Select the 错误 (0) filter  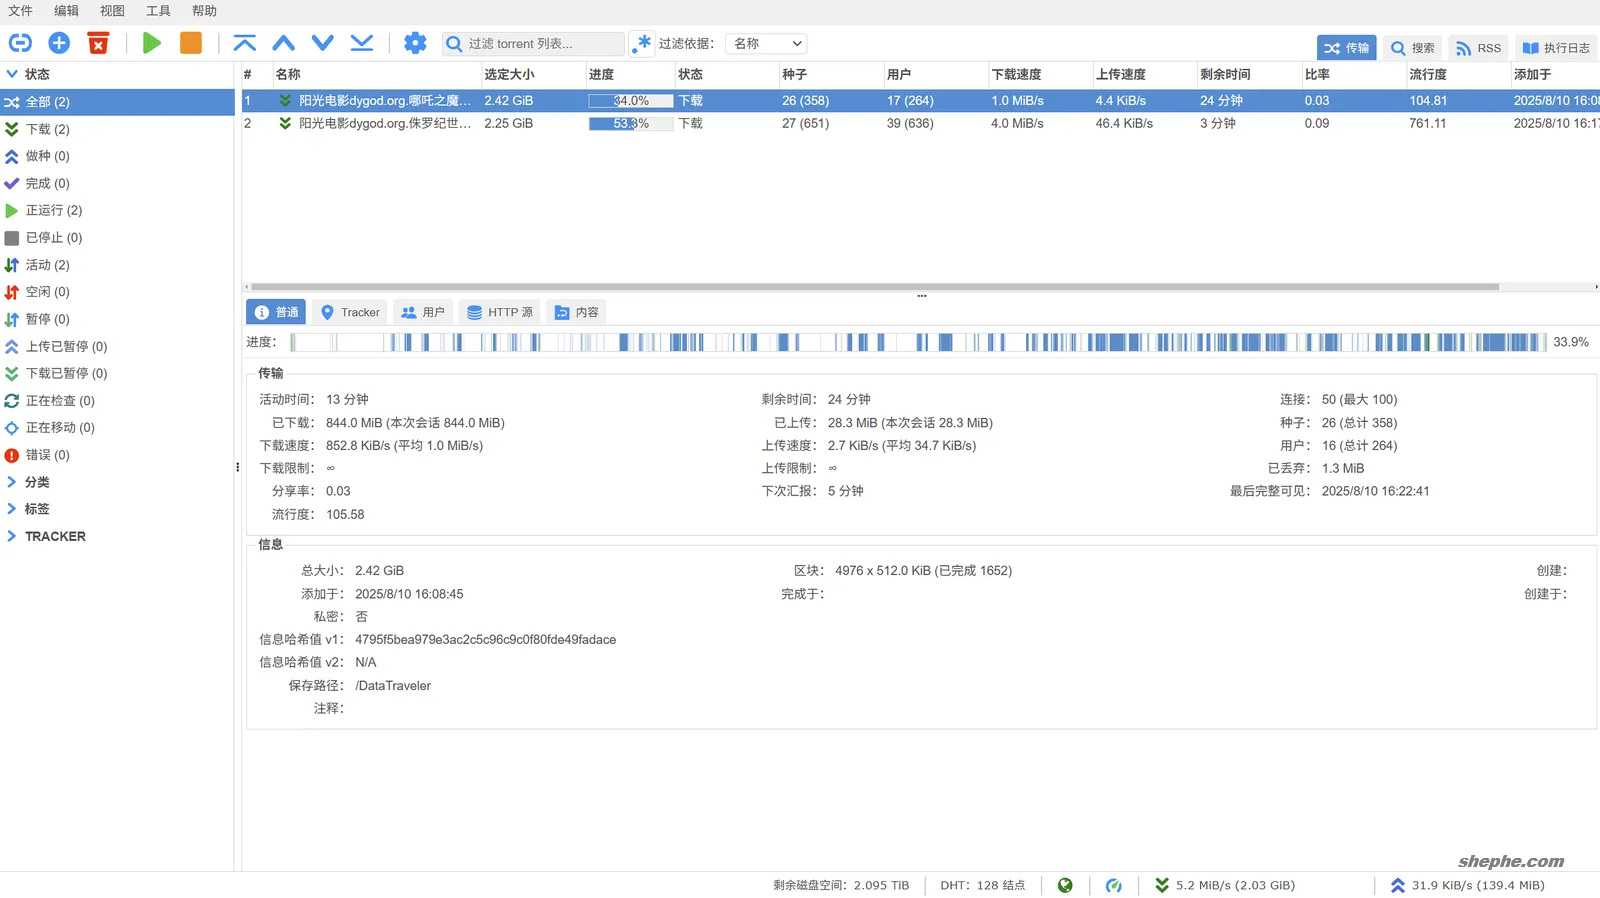click(x=117, y=455)
